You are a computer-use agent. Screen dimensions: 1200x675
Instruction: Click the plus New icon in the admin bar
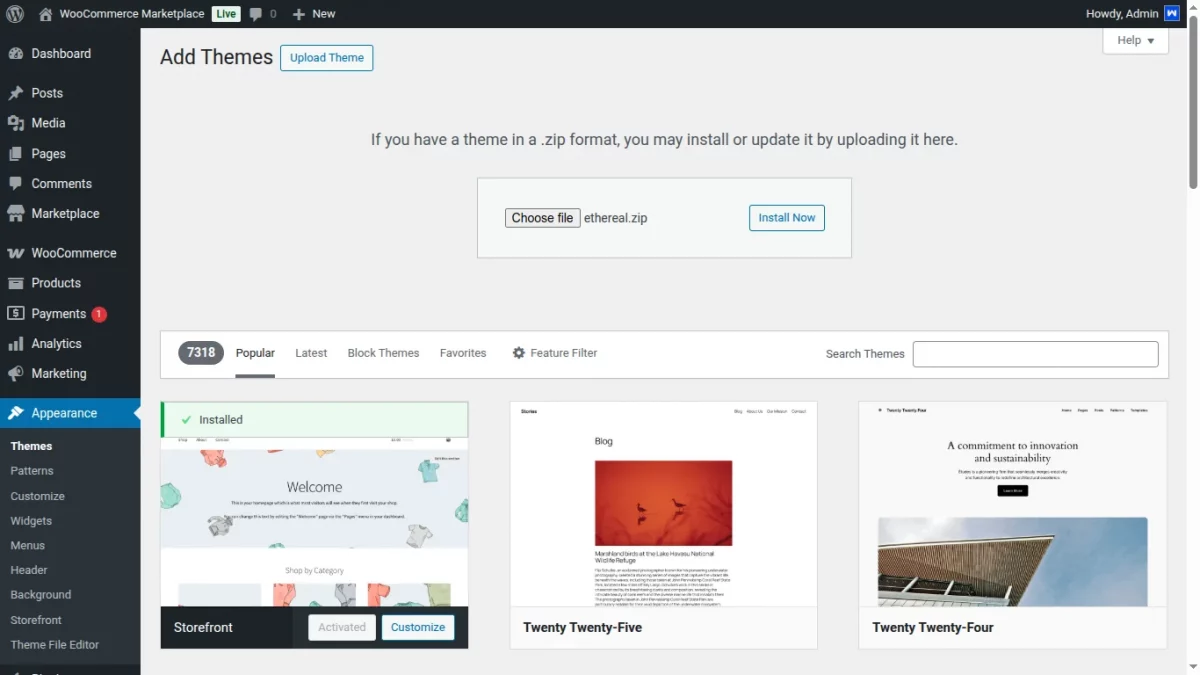pos(298,14)
